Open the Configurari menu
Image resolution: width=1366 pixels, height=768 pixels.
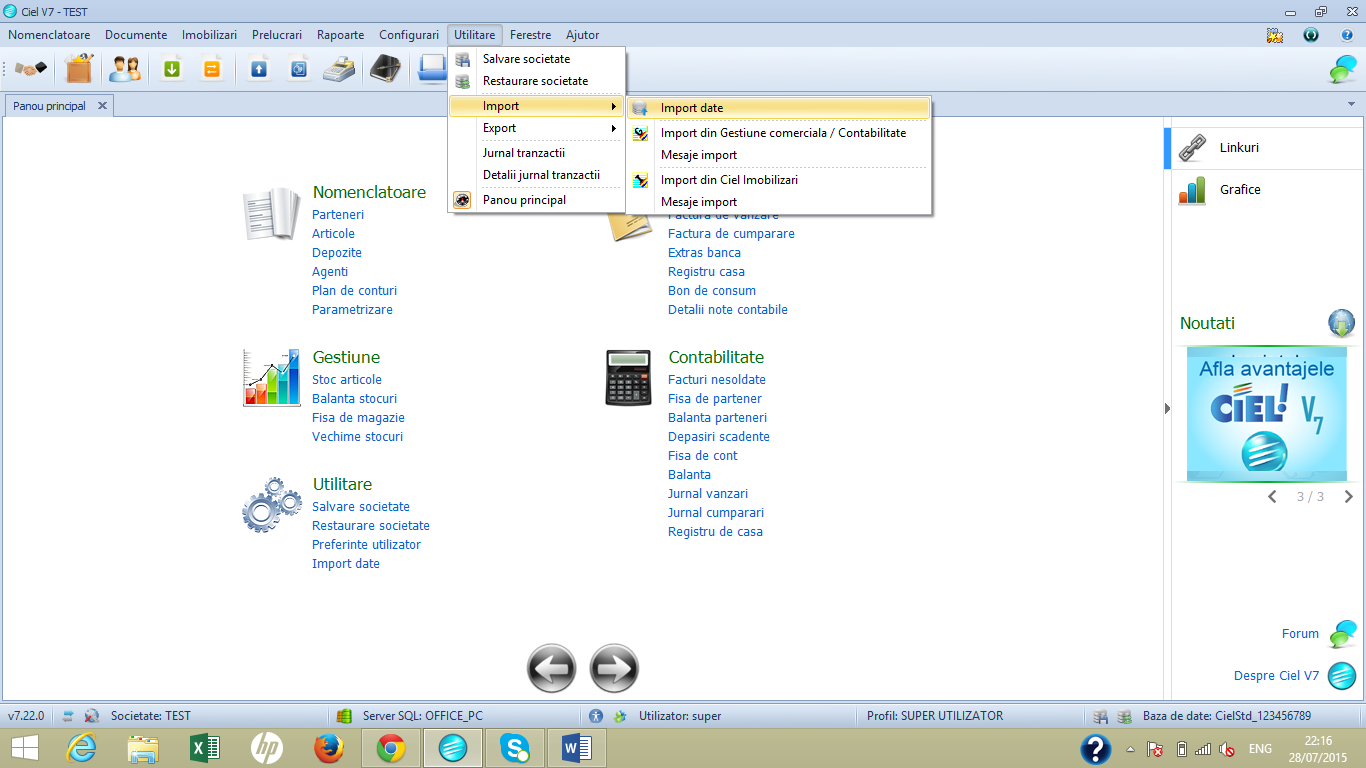coord(409,35)
